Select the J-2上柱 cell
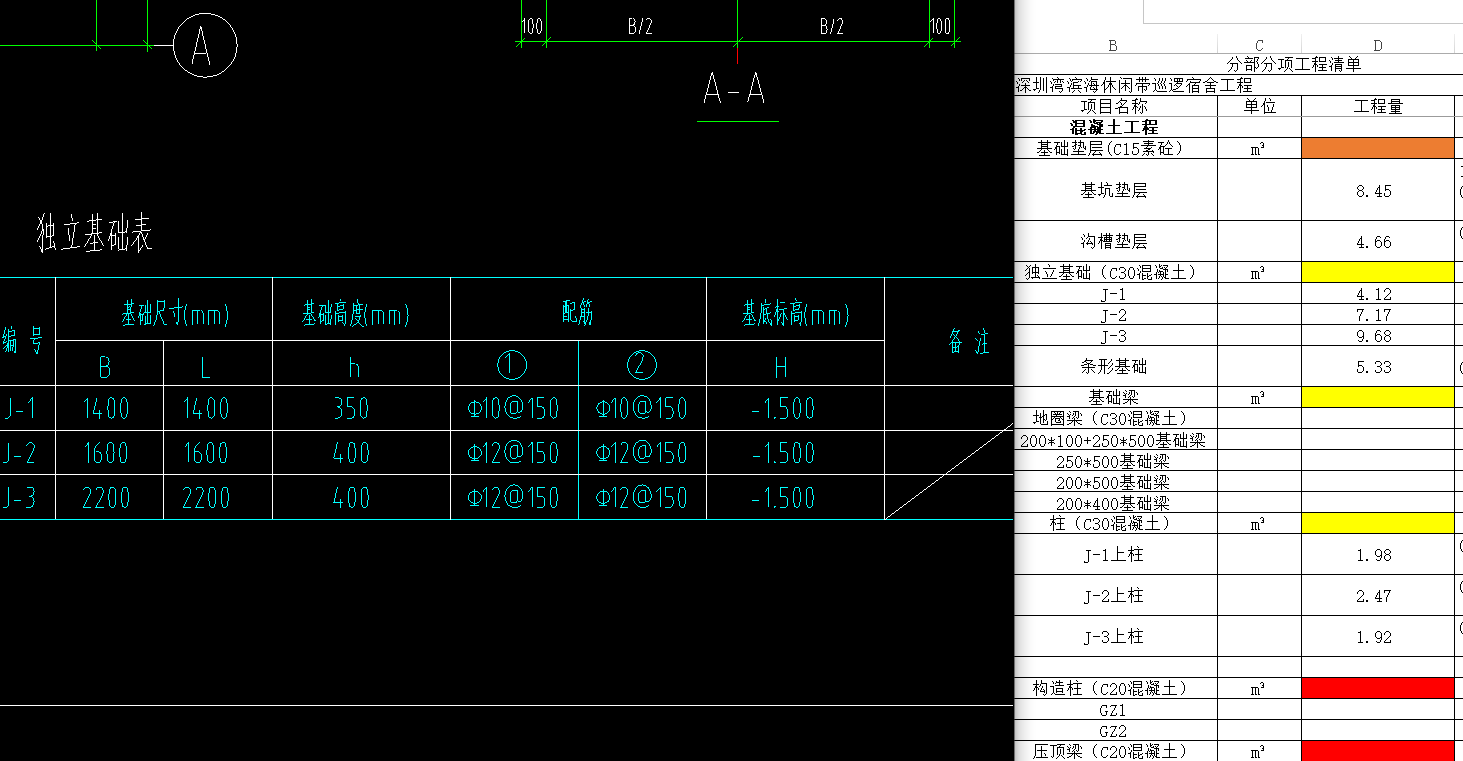 (1115, 595)
